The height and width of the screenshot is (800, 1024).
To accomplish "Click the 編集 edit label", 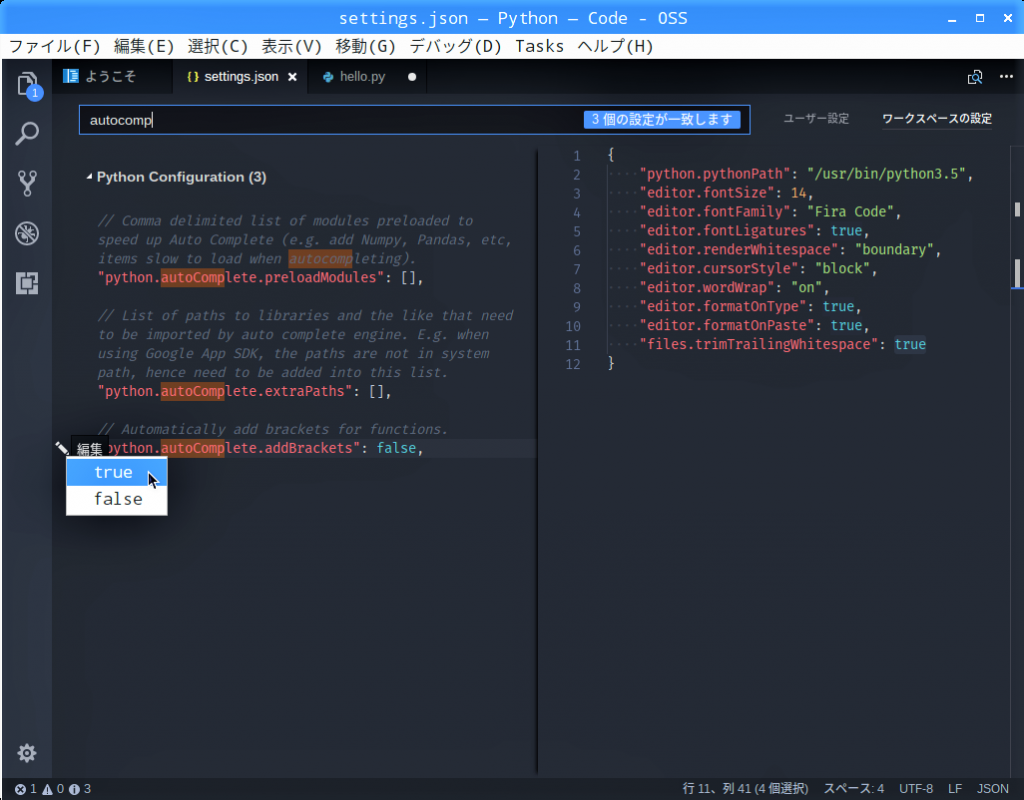I will click(90, 449).
